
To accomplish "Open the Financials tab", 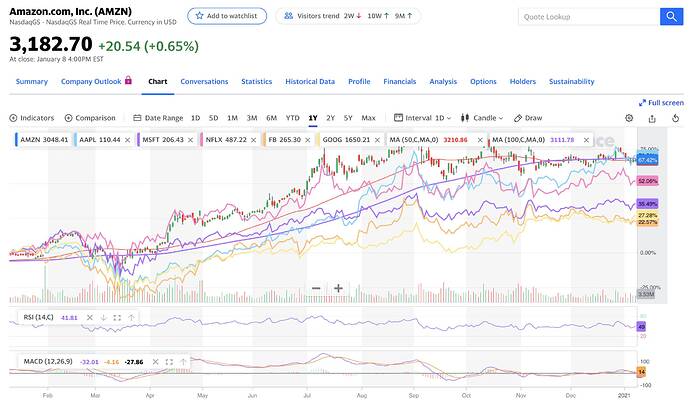I will pos(400,81).
